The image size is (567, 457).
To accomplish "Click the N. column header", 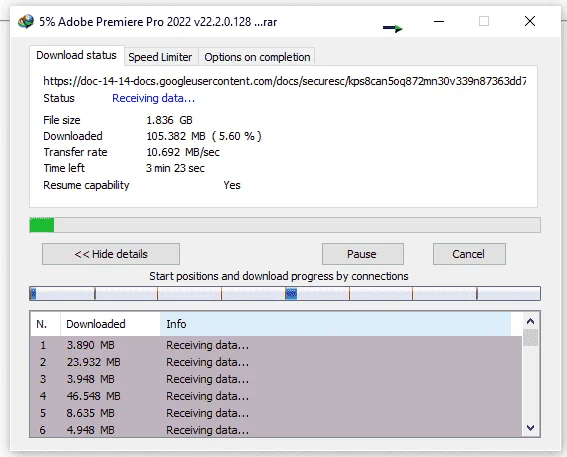I will (45, 324).
